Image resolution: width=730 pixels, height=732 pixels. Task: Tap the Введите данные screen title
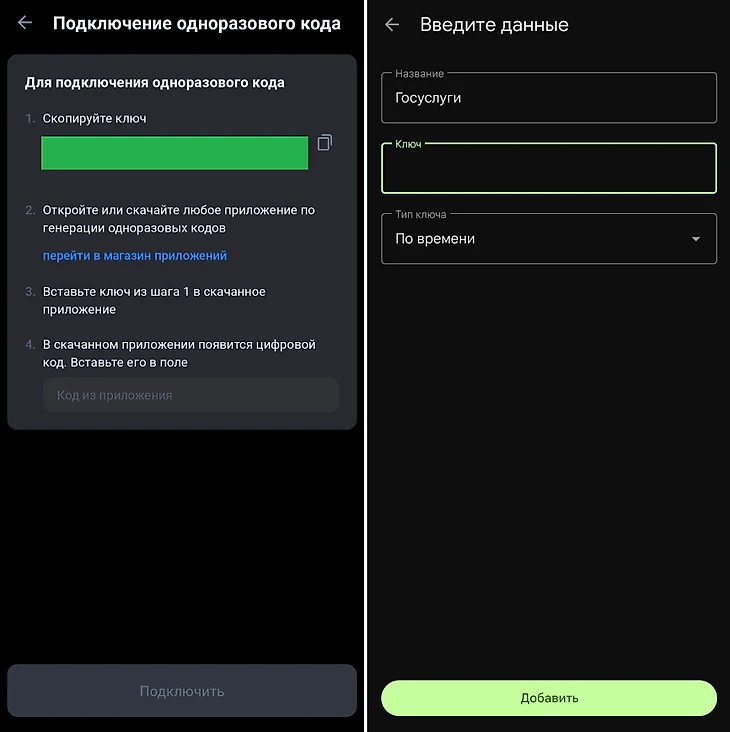tap(494, 25)
